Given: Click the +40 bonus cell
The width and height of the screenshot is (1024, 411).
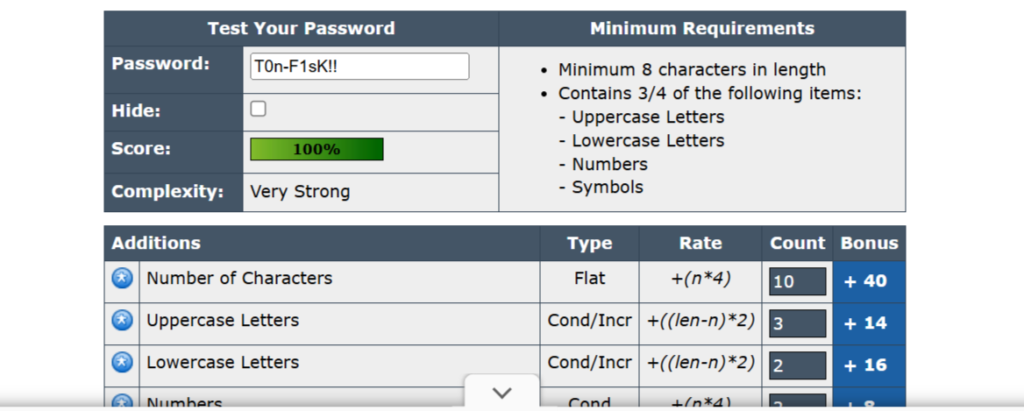Looking at the screenshot, I should coord(866,281).
